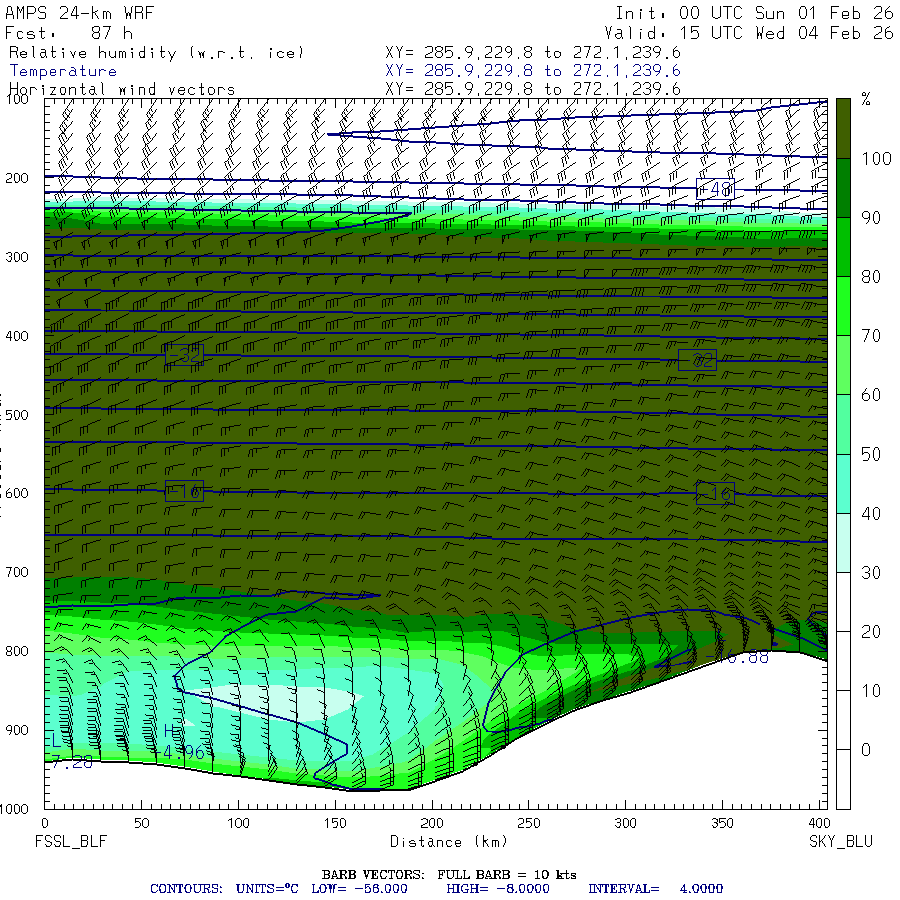Click the 350 tick on the distance axis

coord(722,823)
